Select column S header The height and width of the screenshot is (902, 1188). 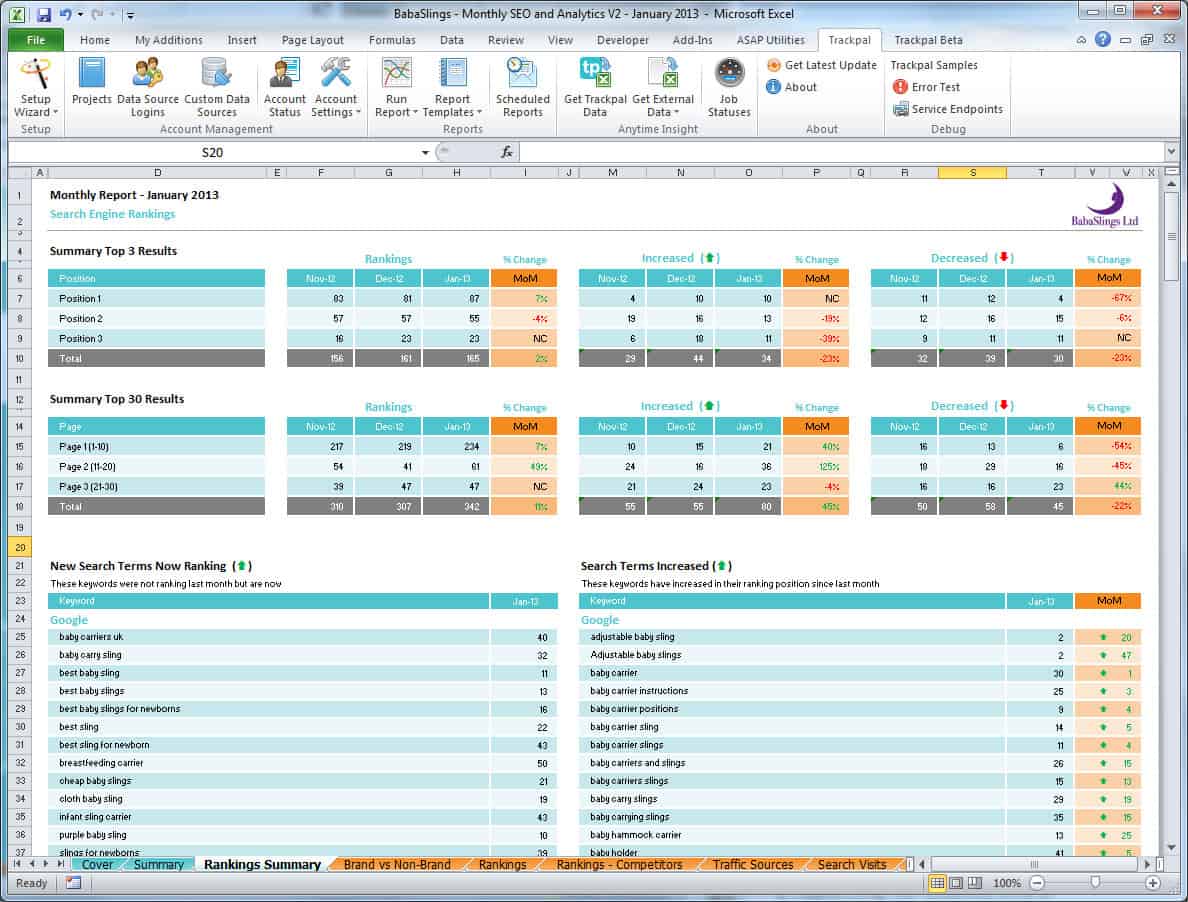[972, 173]
